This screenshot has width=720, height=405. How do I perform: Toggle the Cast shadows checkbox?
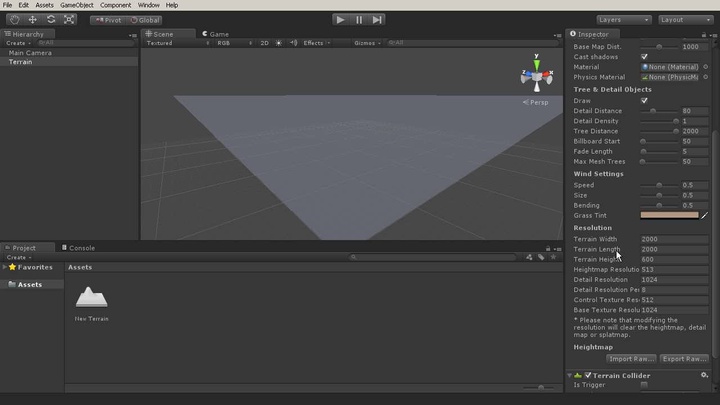point(644,57)
